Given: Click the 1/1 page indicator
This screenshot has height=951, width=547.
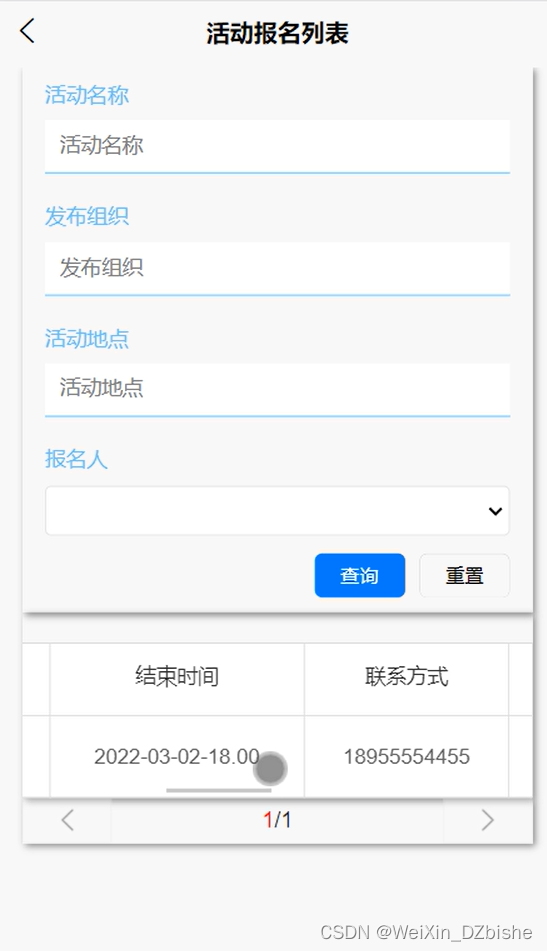Looking at the screenshot, I should [277, 820].
